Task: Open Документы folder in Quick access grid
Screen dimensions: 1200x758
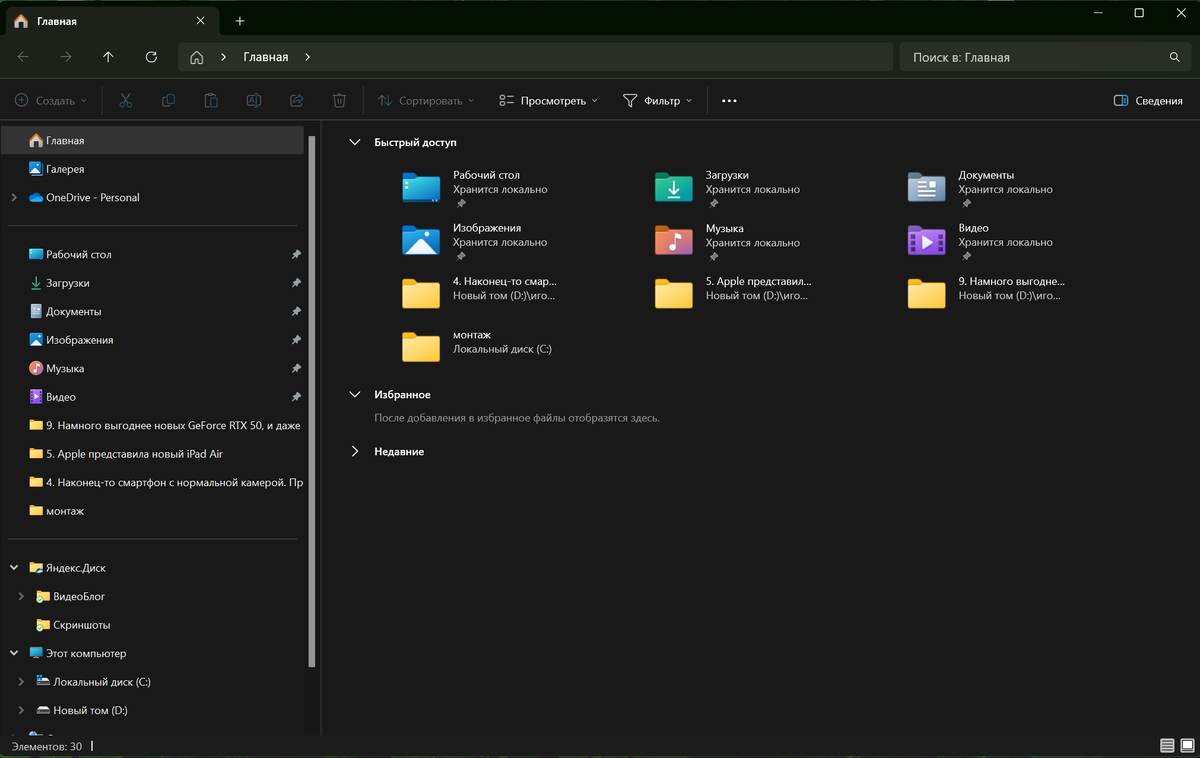Action: click(x=982, y=187)
